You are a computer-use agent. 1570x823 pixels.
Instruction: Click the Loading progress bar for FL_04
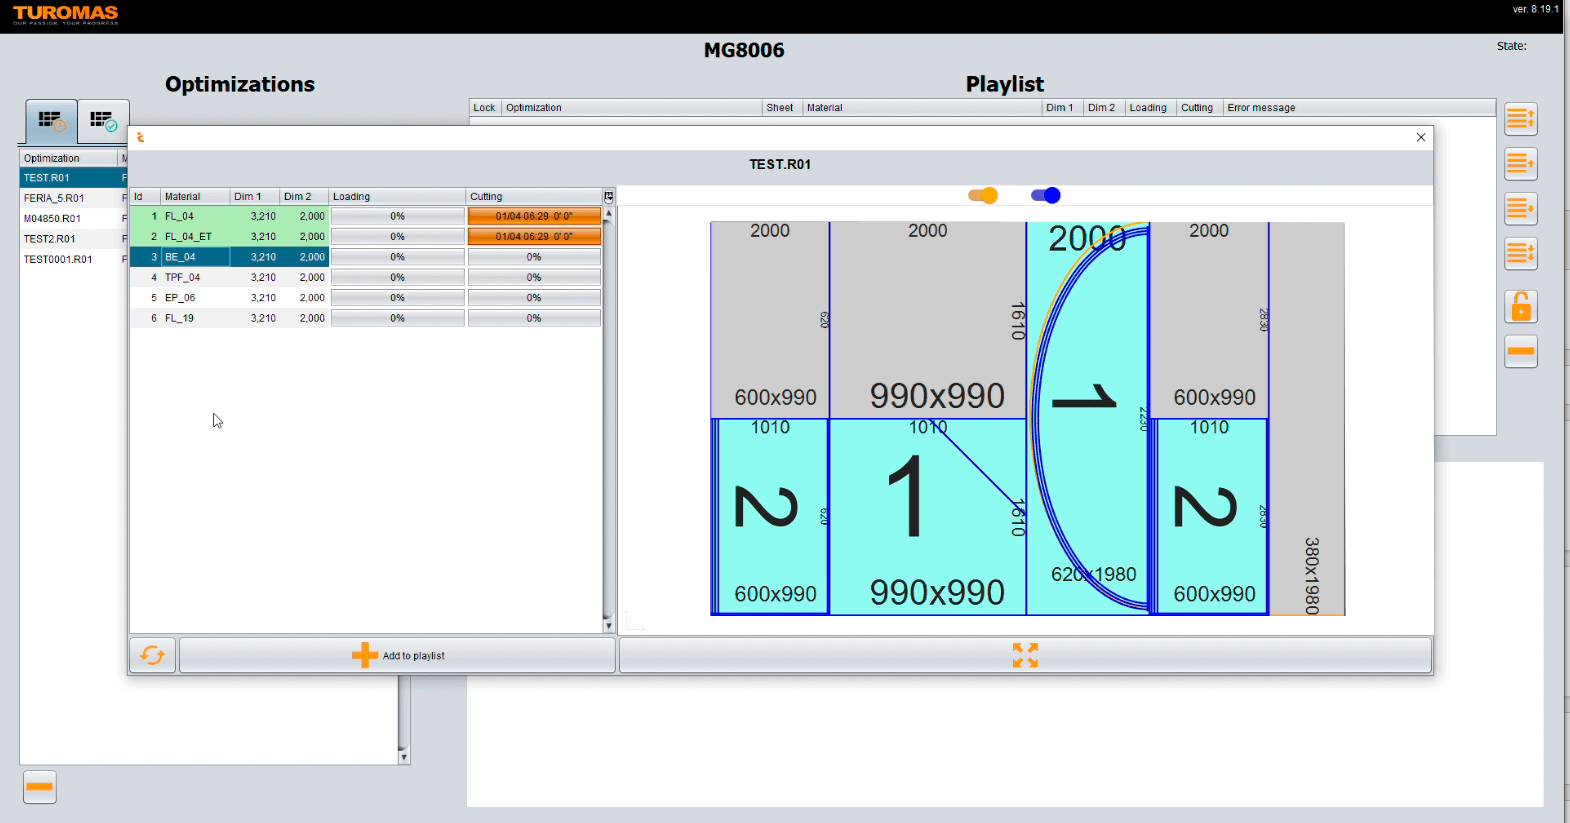(397, 216)
